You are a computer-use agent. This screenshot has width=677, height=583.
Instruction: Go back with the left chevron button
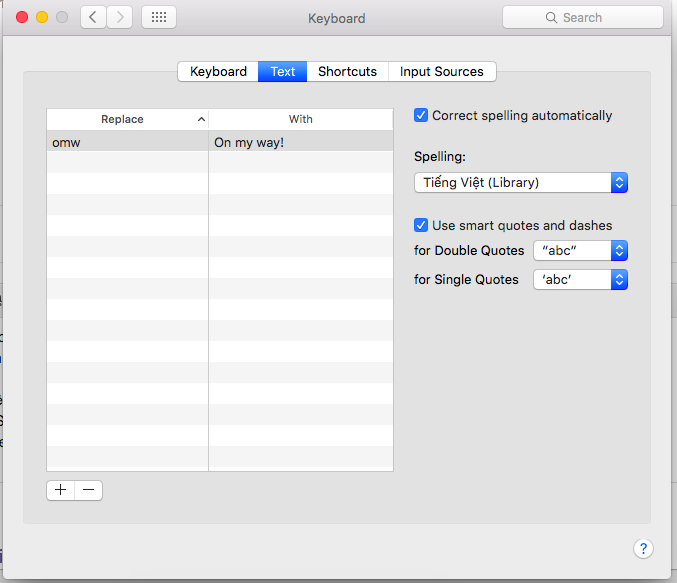click(x=93, y=17)
